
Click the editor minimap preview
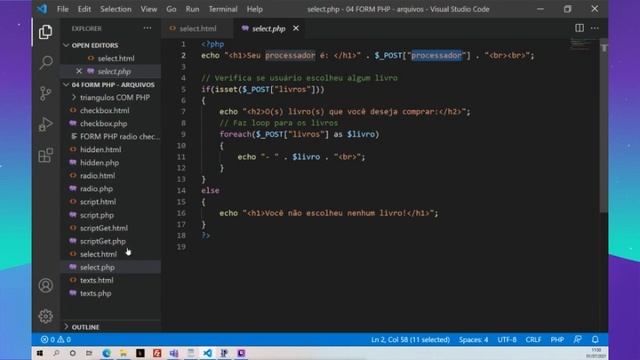pyautogui.click(x=580, y=44)
